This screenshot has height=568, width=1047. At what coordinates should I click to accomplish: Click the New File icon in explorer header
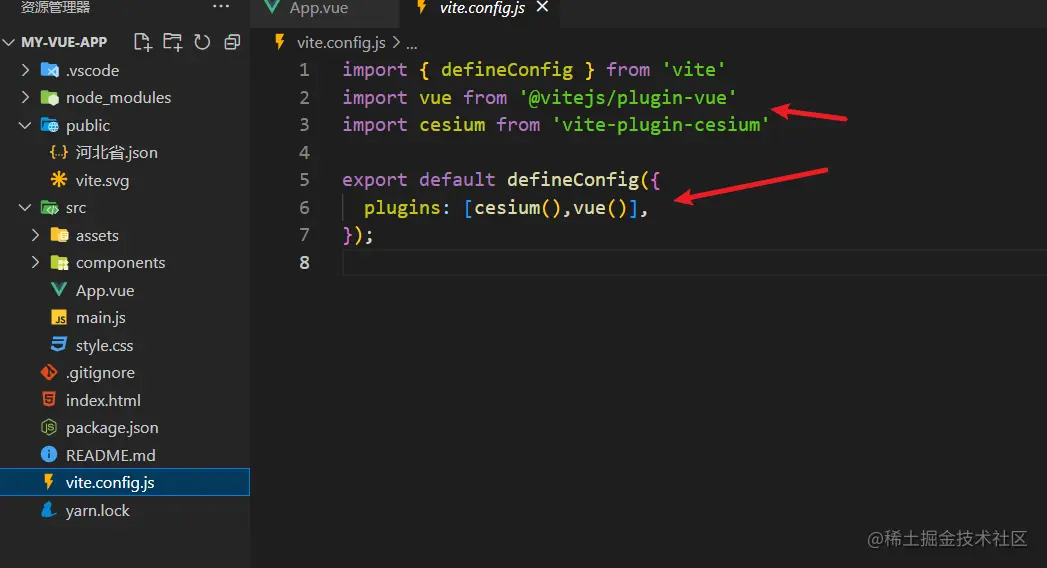pos(143,42)
